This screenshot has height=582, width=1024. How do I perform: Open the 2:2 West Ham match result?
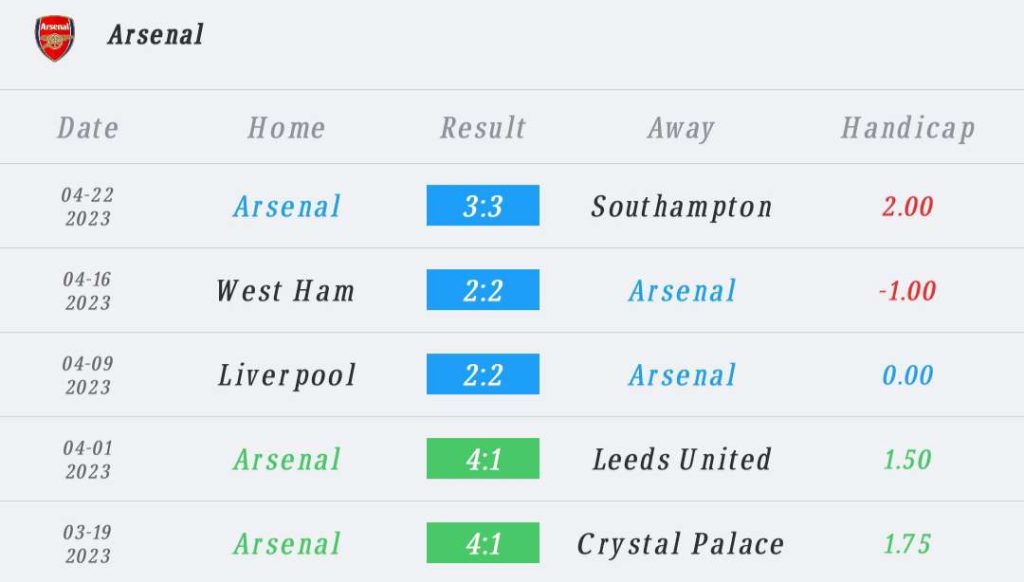tap(483, 290)
